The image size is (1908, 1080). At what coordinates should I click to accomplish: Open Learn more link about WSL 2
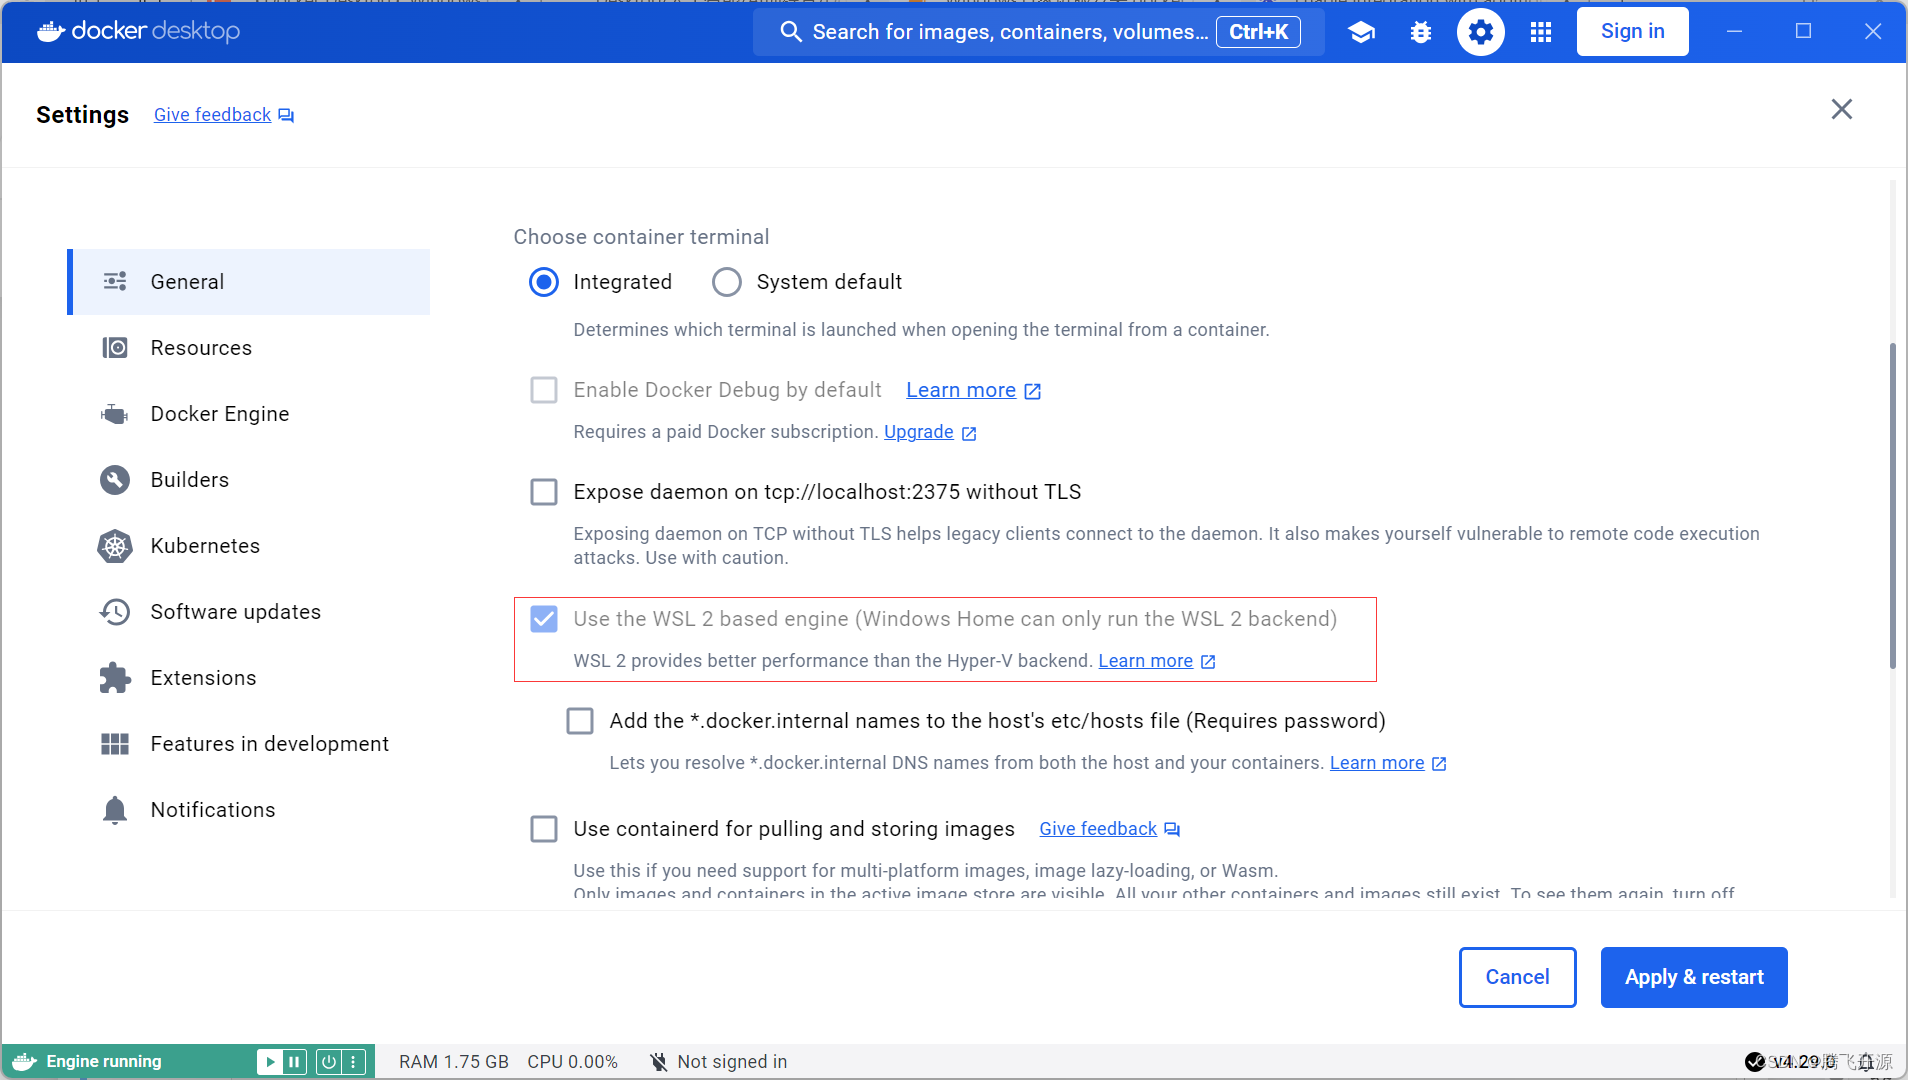pos(1146,661)
